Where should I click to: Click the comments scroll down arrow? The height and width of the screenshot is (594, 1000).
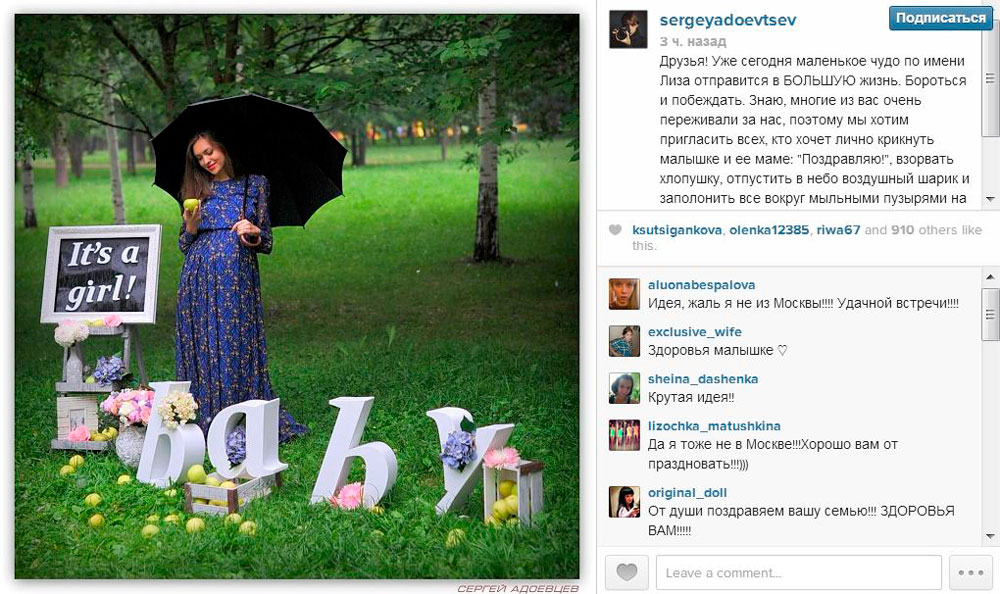coord(990,536)
